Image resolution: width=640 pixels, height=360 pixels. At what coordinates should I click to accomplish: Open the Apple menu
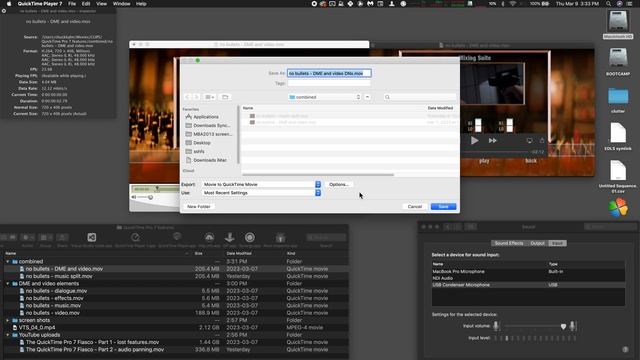[x=9, y=4]
